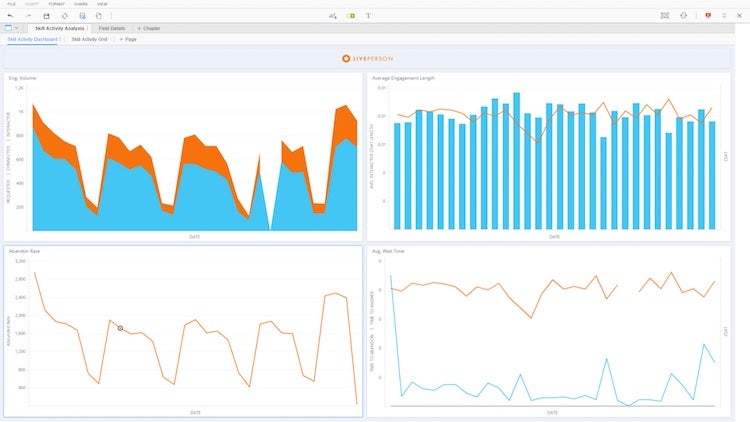Click the DATE axis label under Average Engagement Length
750x422 pixels.
554,237
